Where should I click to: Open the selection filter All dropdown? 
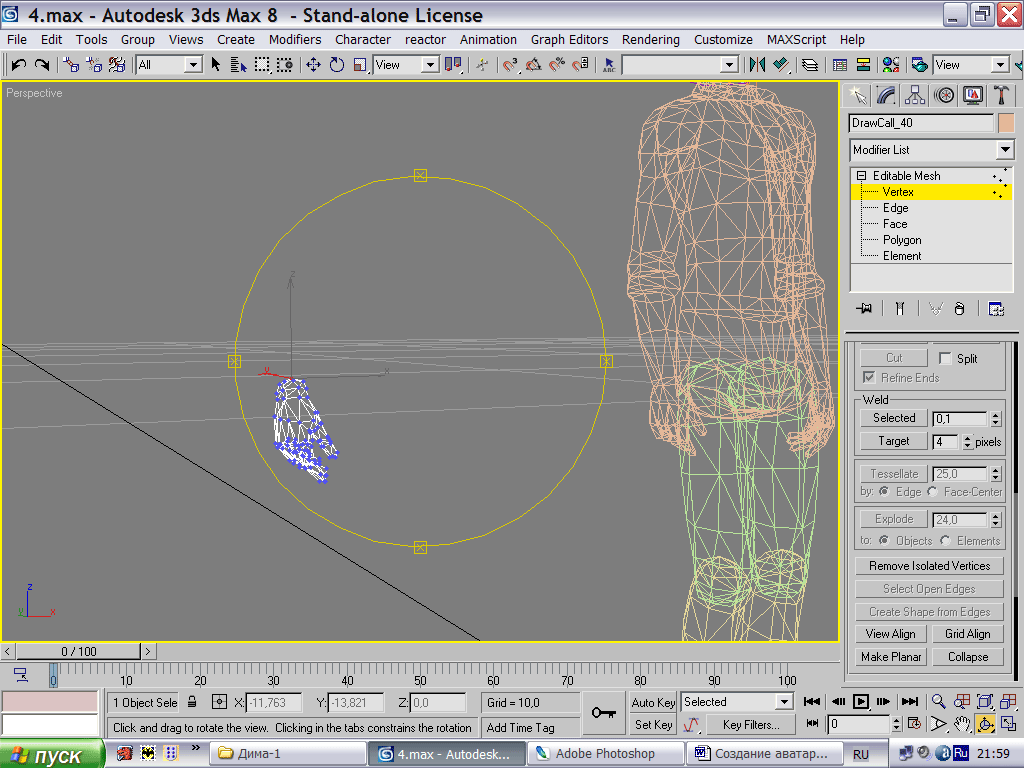click(x=193, y=65)
